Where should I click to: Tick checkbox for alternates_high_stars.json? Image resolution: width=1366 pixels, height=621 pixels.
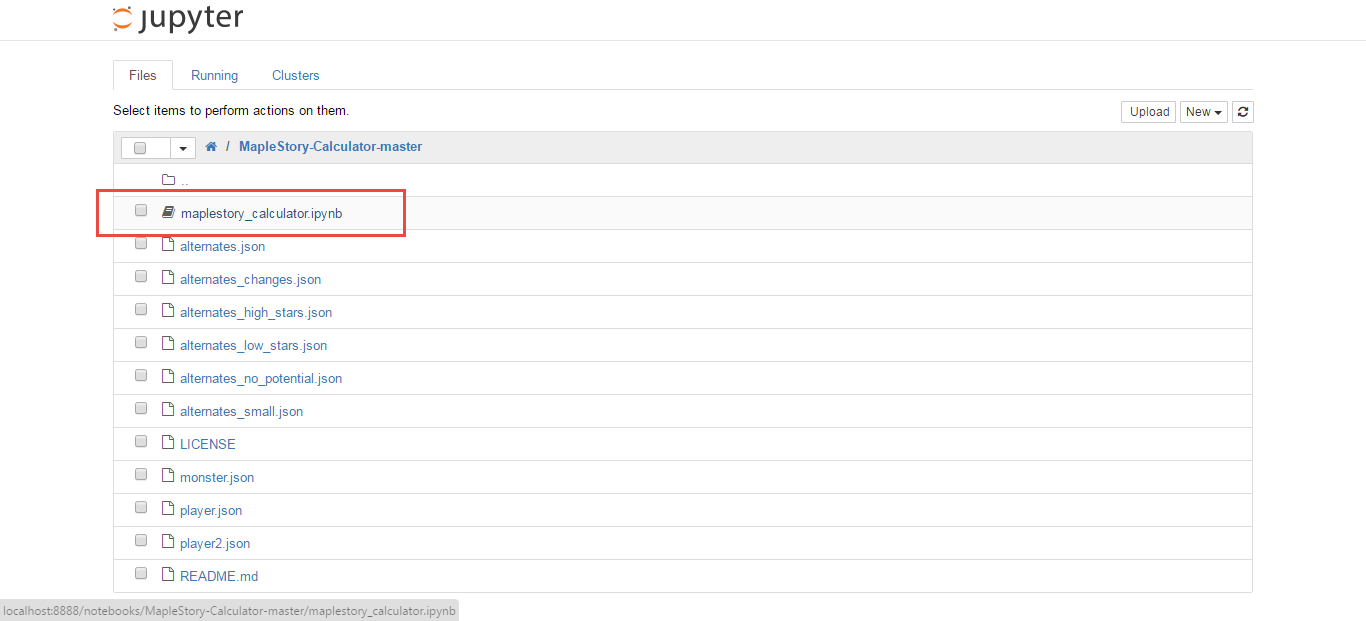tap(141, 309)
